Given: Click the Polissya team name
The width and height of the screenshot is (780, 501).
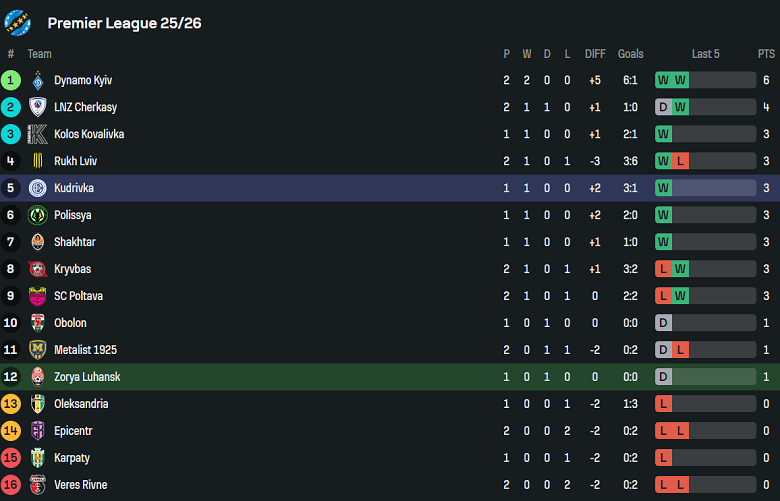Looking at the screenshot, I should coord(74,215).
